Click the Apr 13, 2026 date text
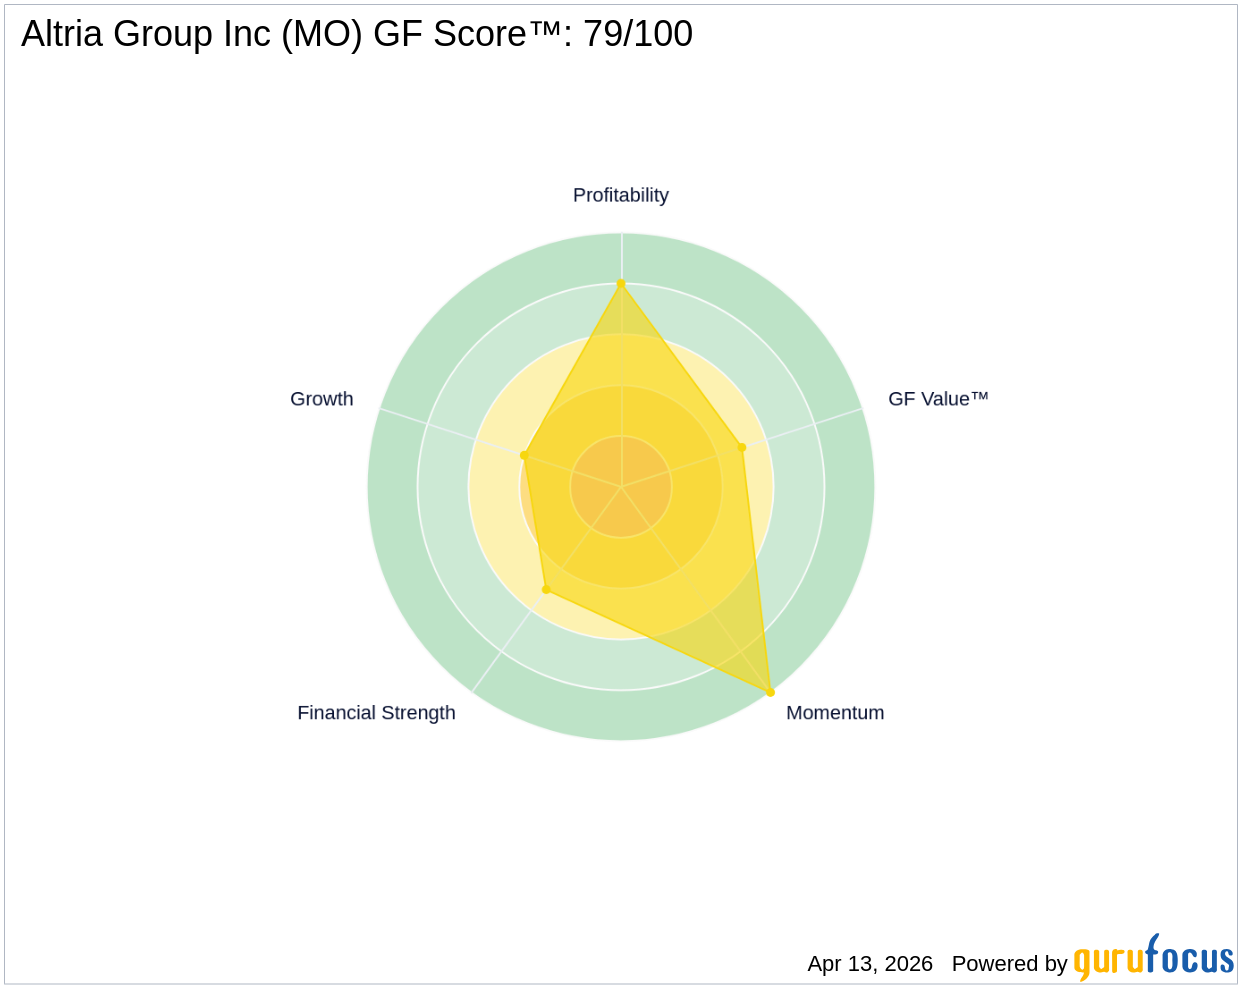Viewport: 1242px width, 988px height. 870,964
